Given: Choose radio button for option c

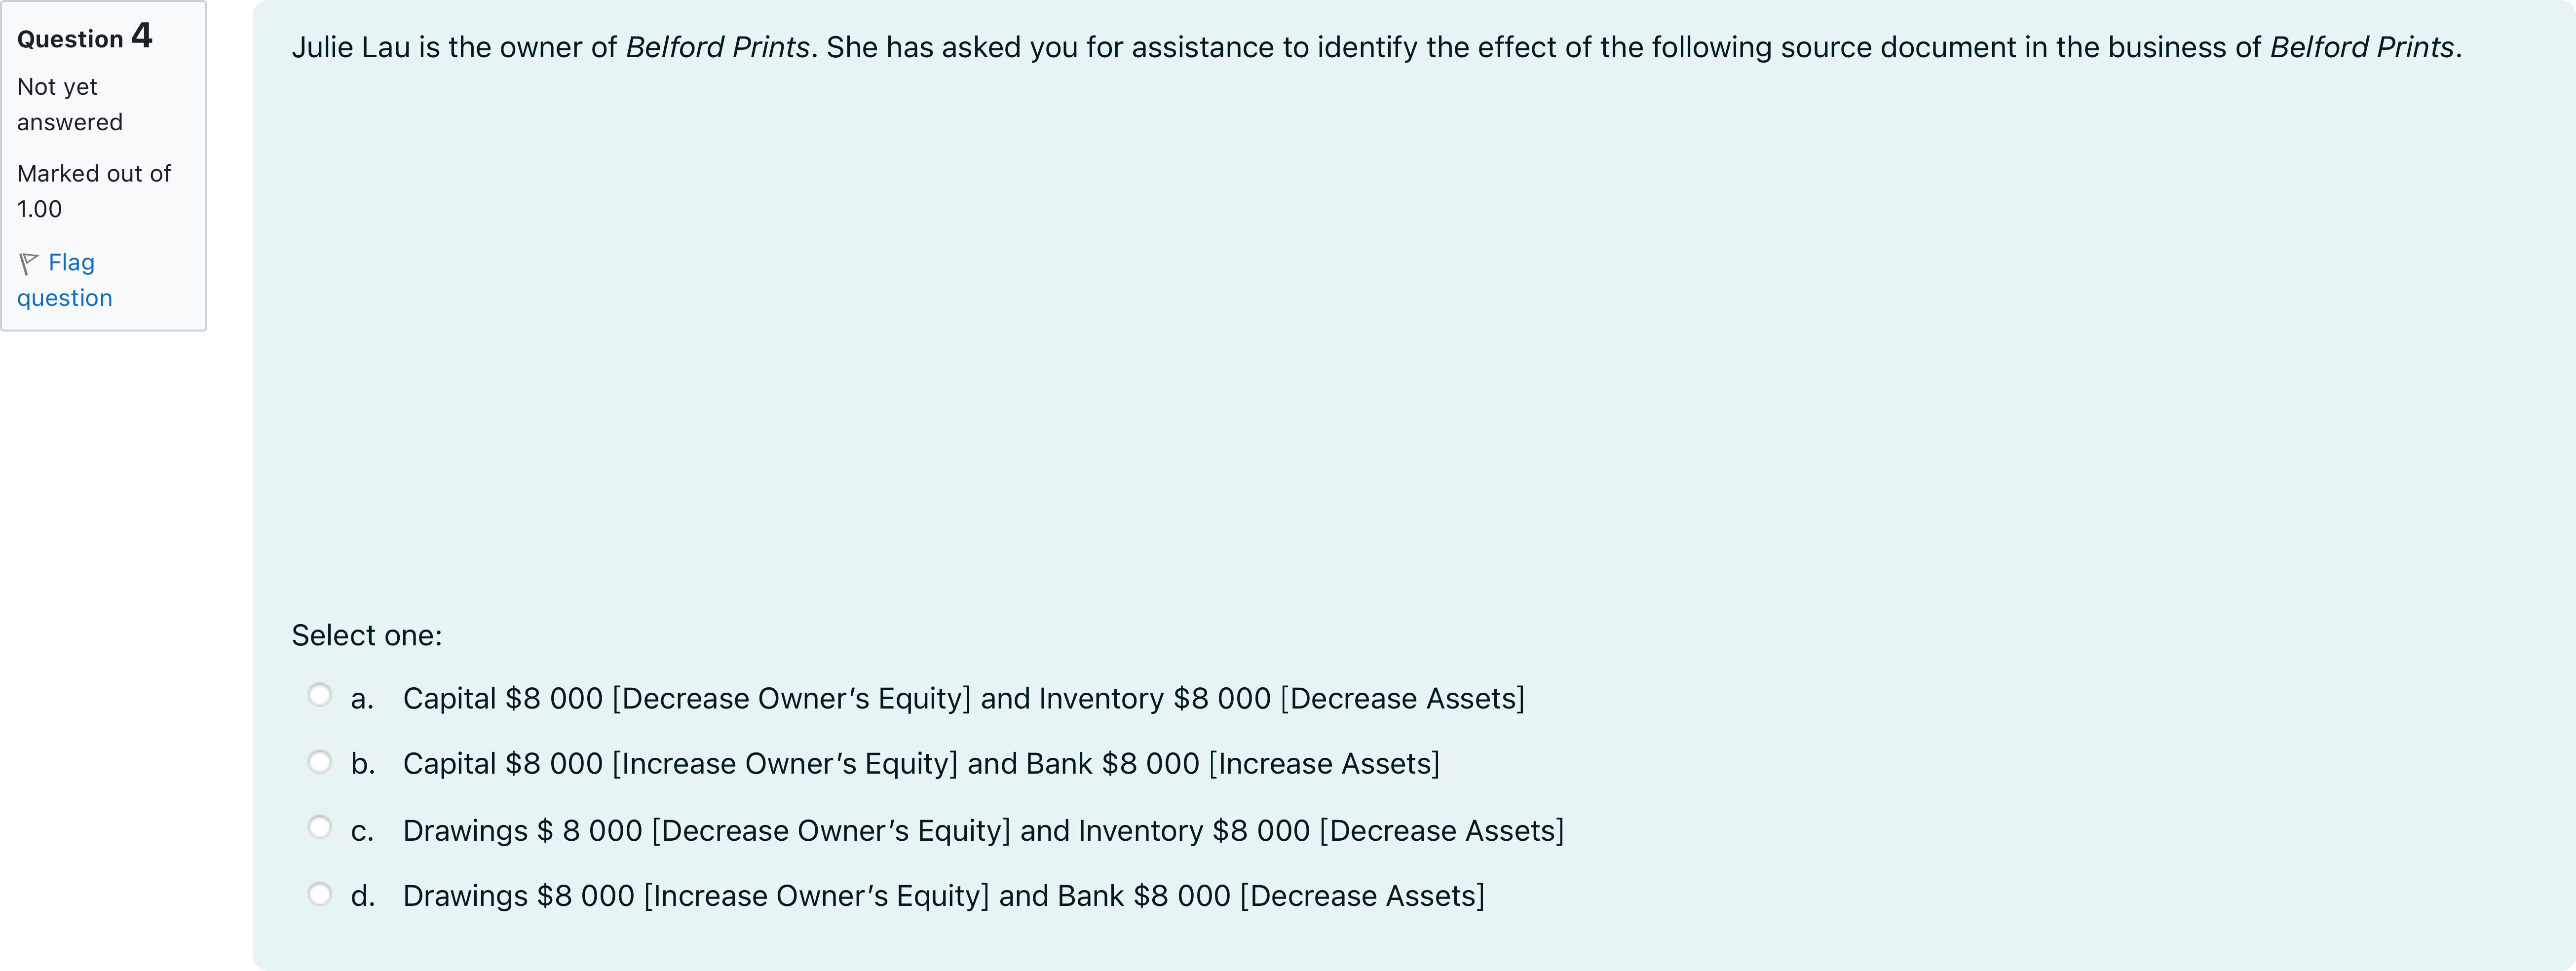Looking at the screenshot, I should [319, 827].
